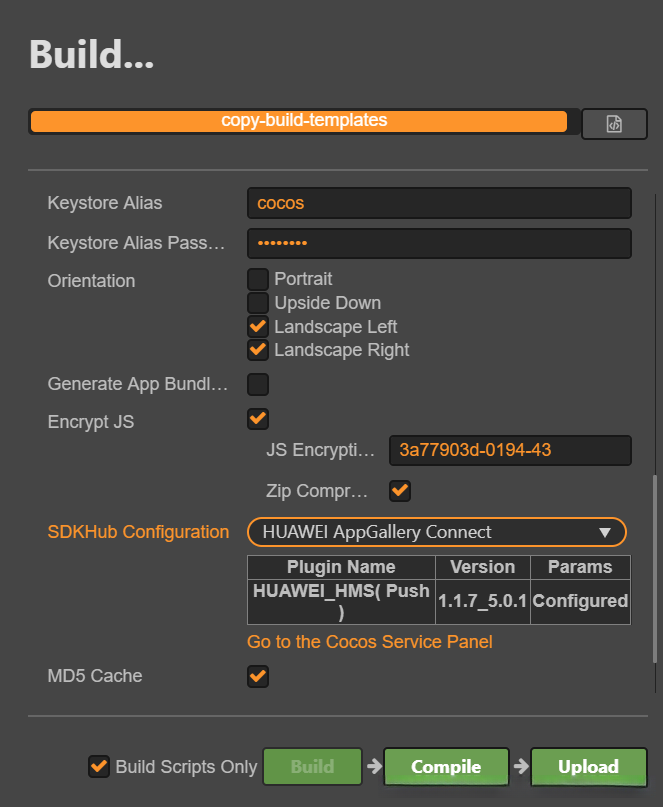Toggle Build Scripts Only checkbox
The height and width of the screenshot is (807, 663).
pos(99,766)
